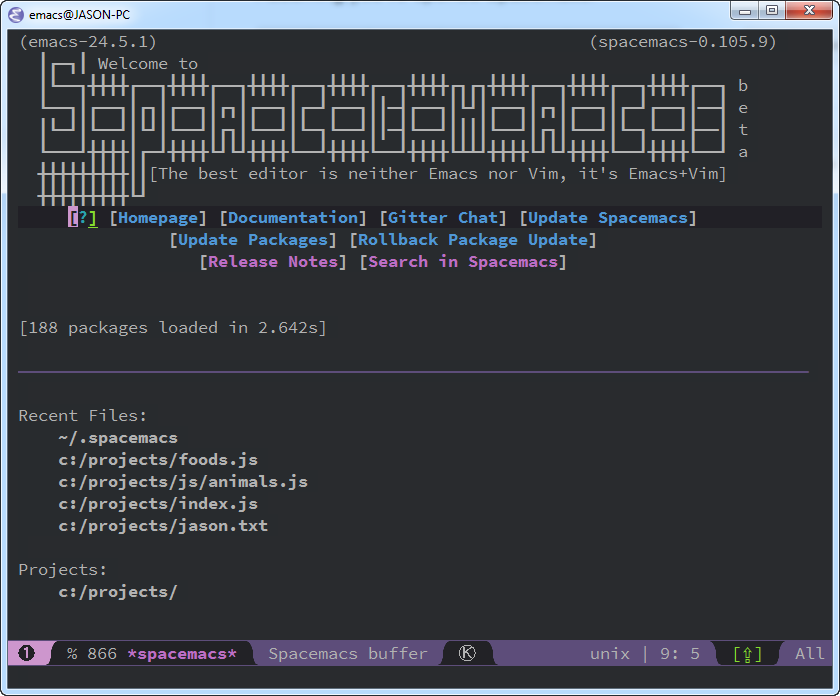This screenshot has height=696, width=840.
Task: Open the Release Notes button
Action: coord(273,261)
